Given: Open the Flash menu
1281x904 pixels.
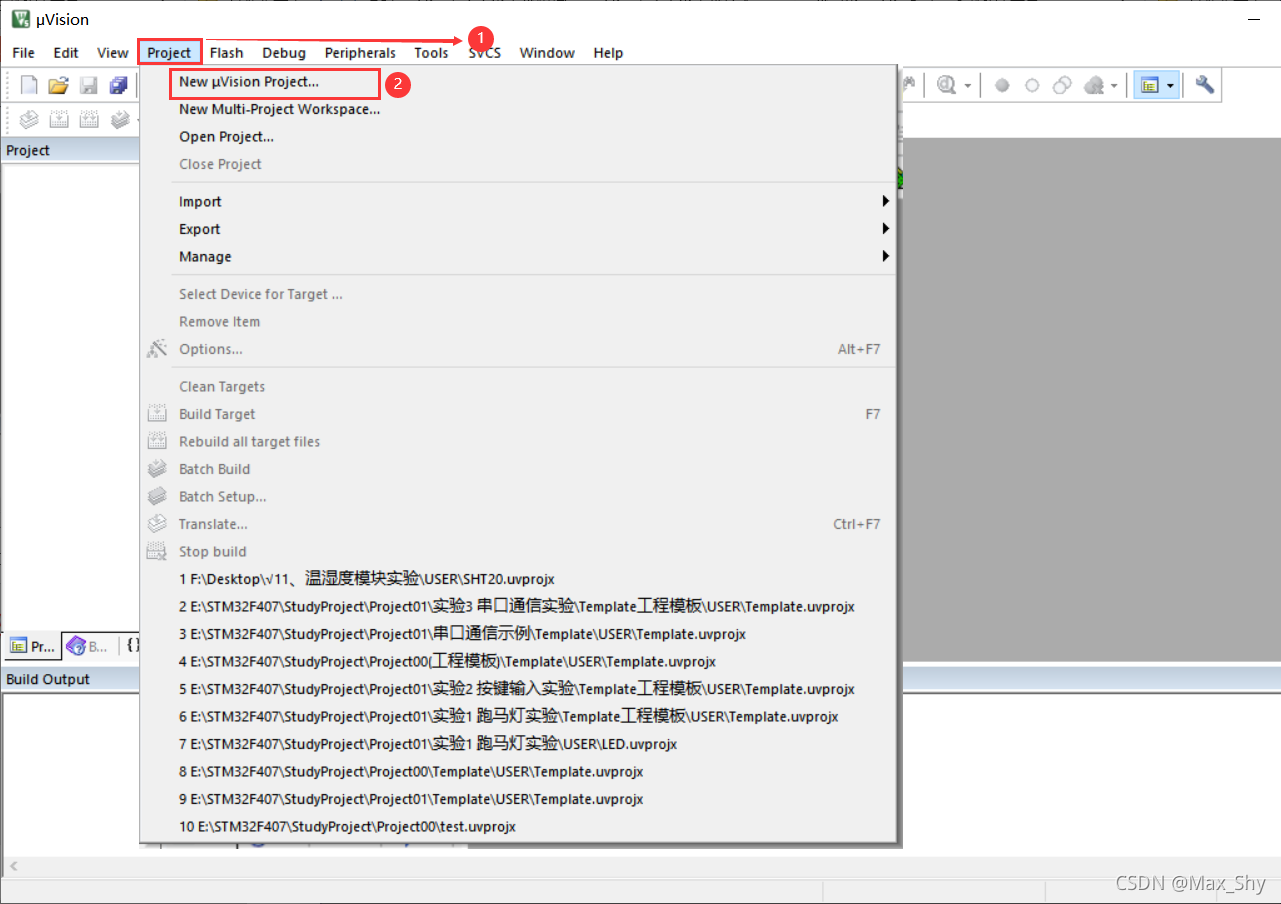Looking at the screenshot, I should [x=227, y=53].
